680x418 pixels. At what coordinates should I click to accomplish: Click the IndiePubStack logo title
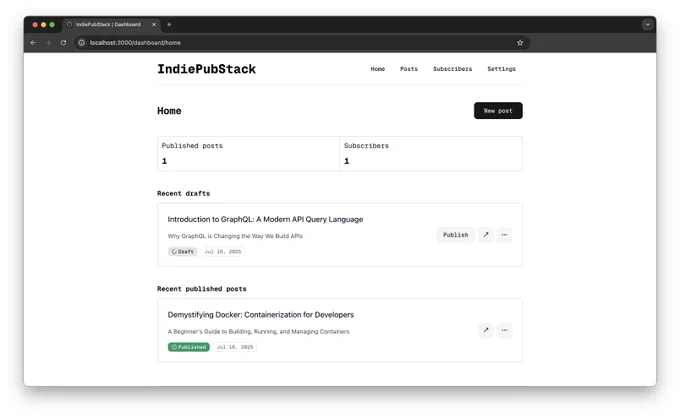click(206, 69)
